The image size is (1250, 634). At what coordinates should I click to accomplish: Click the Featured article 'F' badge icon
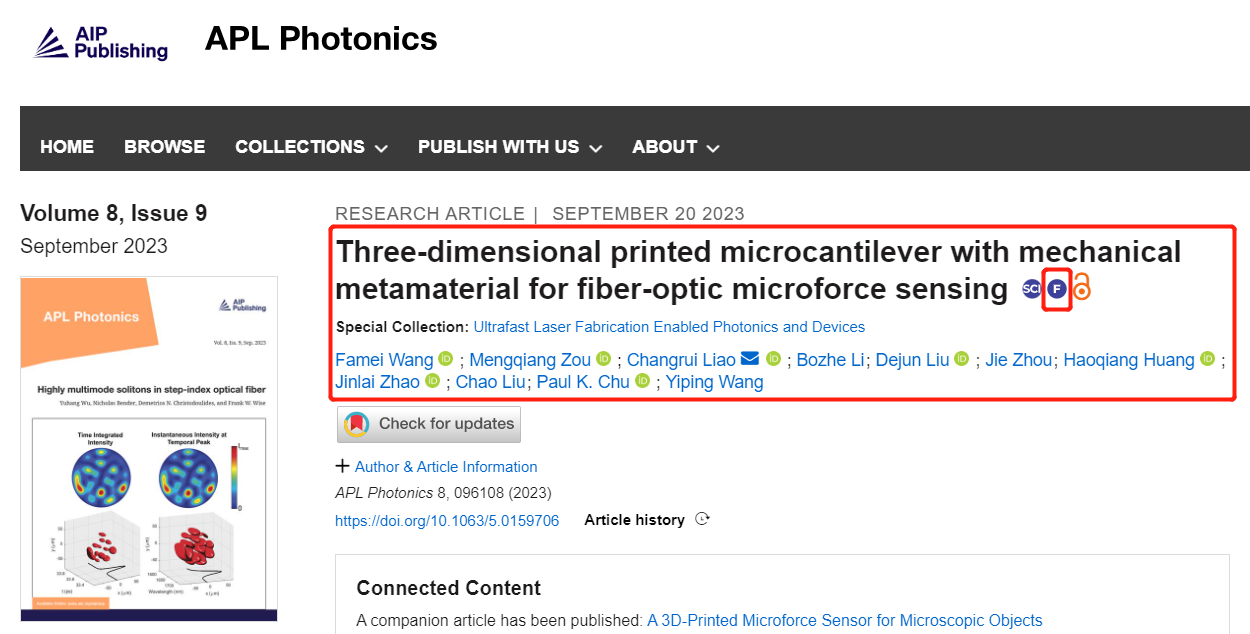(x=1057, y=290)
